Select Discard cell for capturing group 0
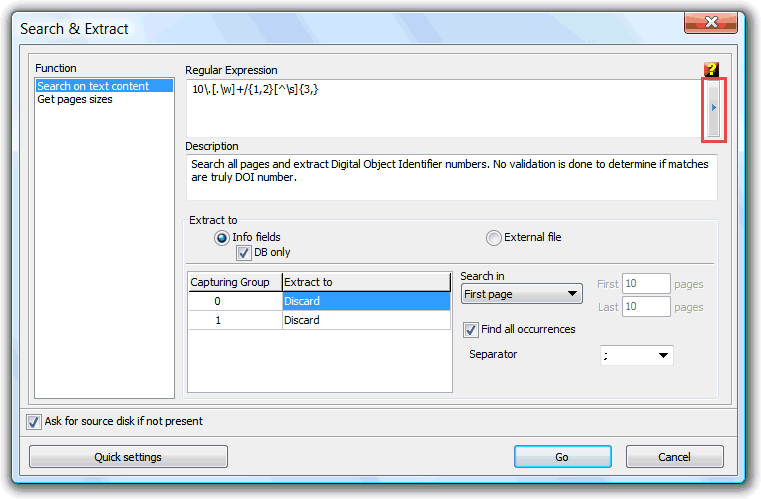This screenshot has height=499, width=761. [x=366, y=301]
